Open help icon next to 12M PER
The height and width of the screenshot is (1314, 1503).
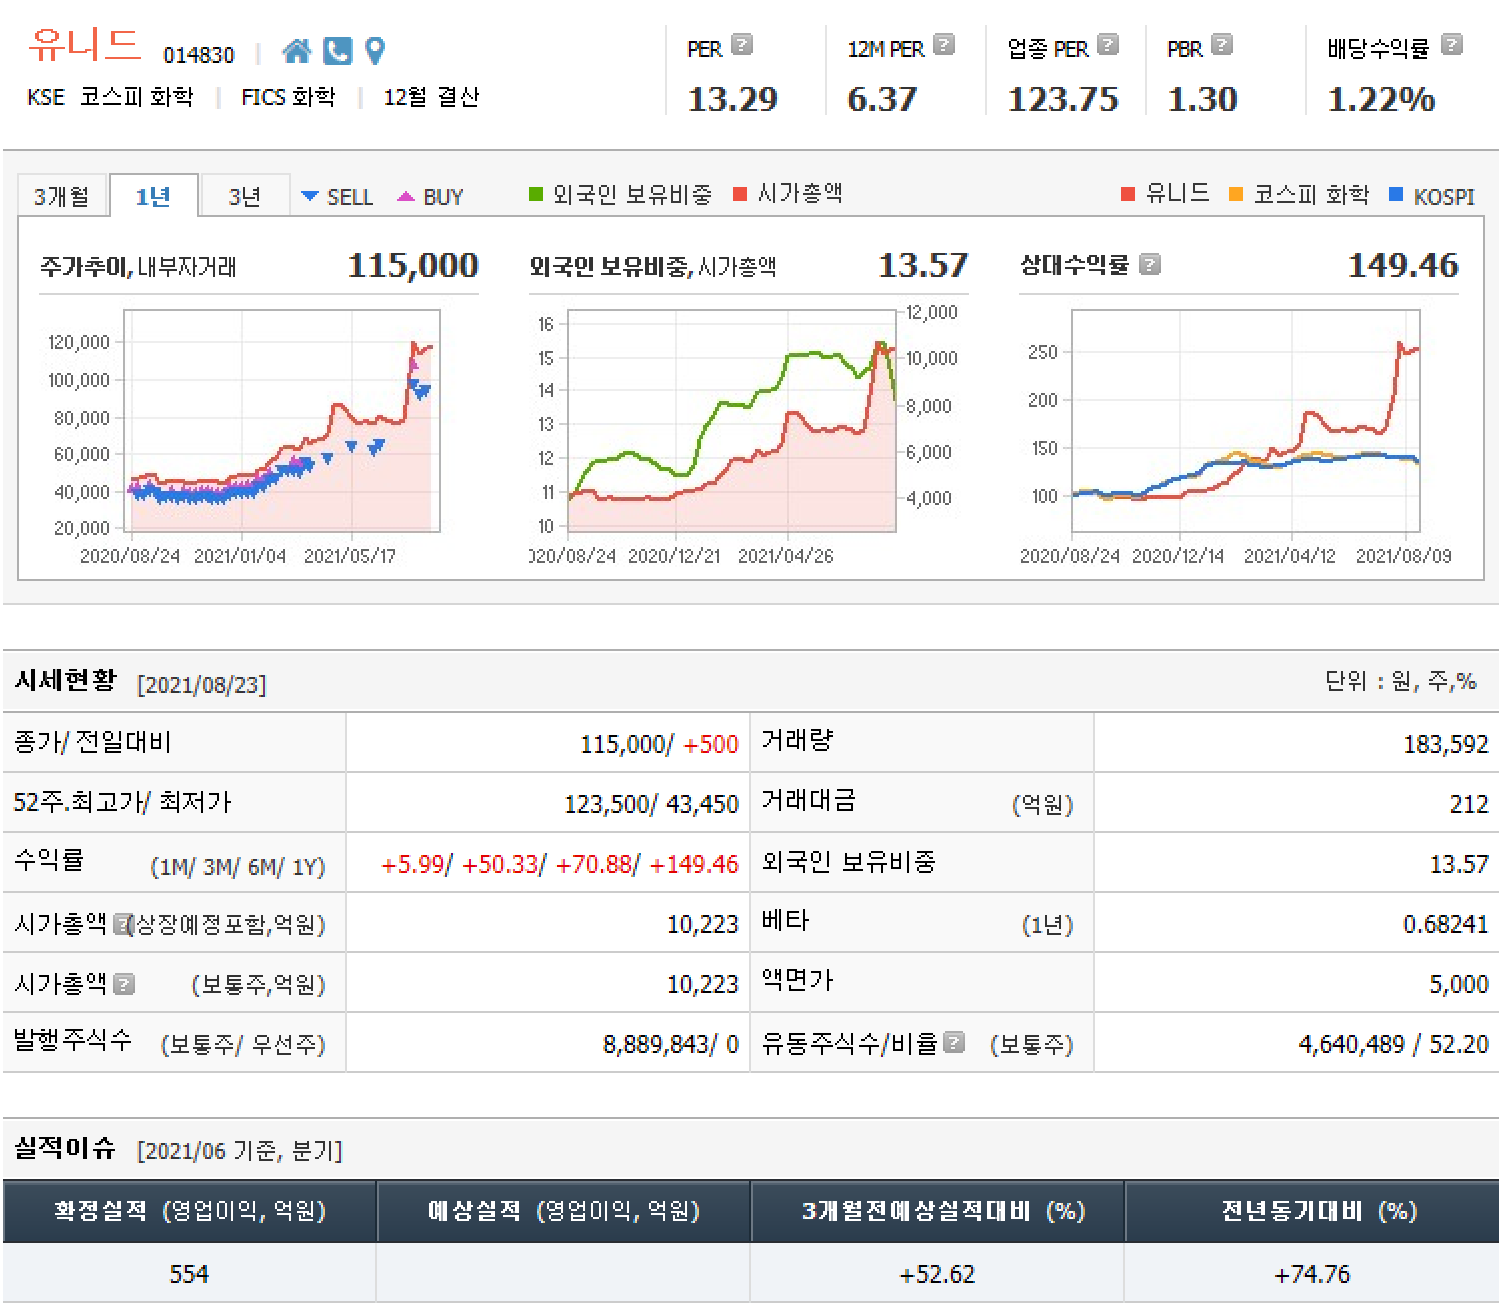point(944,45)
